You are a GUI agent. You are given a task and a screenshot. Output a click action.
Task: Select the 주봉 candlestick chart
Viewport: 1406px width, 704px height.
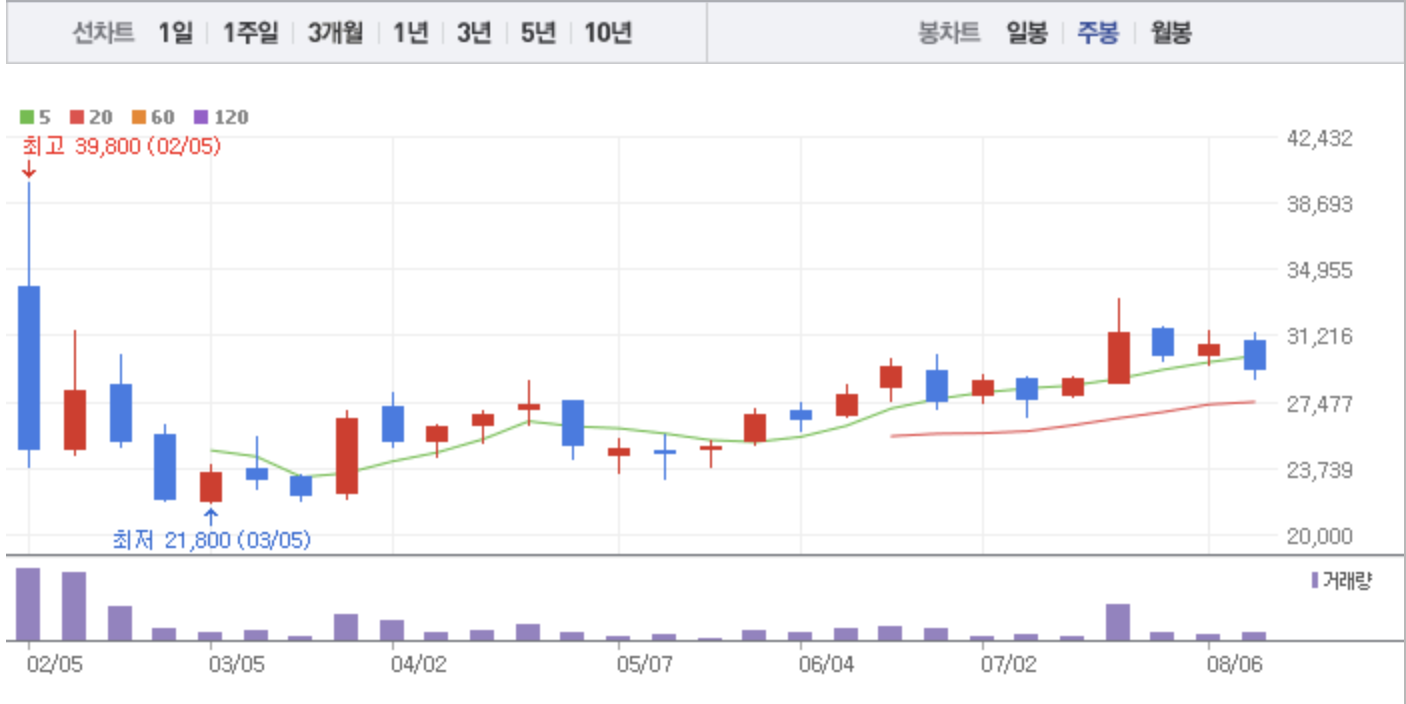pyautogui.click(x=1097, y=33)
